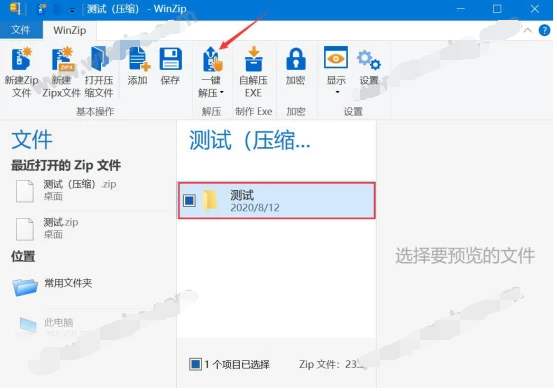Viewport: 557px width, 391px height.
Task: Maximize the WinZip window
Action: click(x=497, y=9)
